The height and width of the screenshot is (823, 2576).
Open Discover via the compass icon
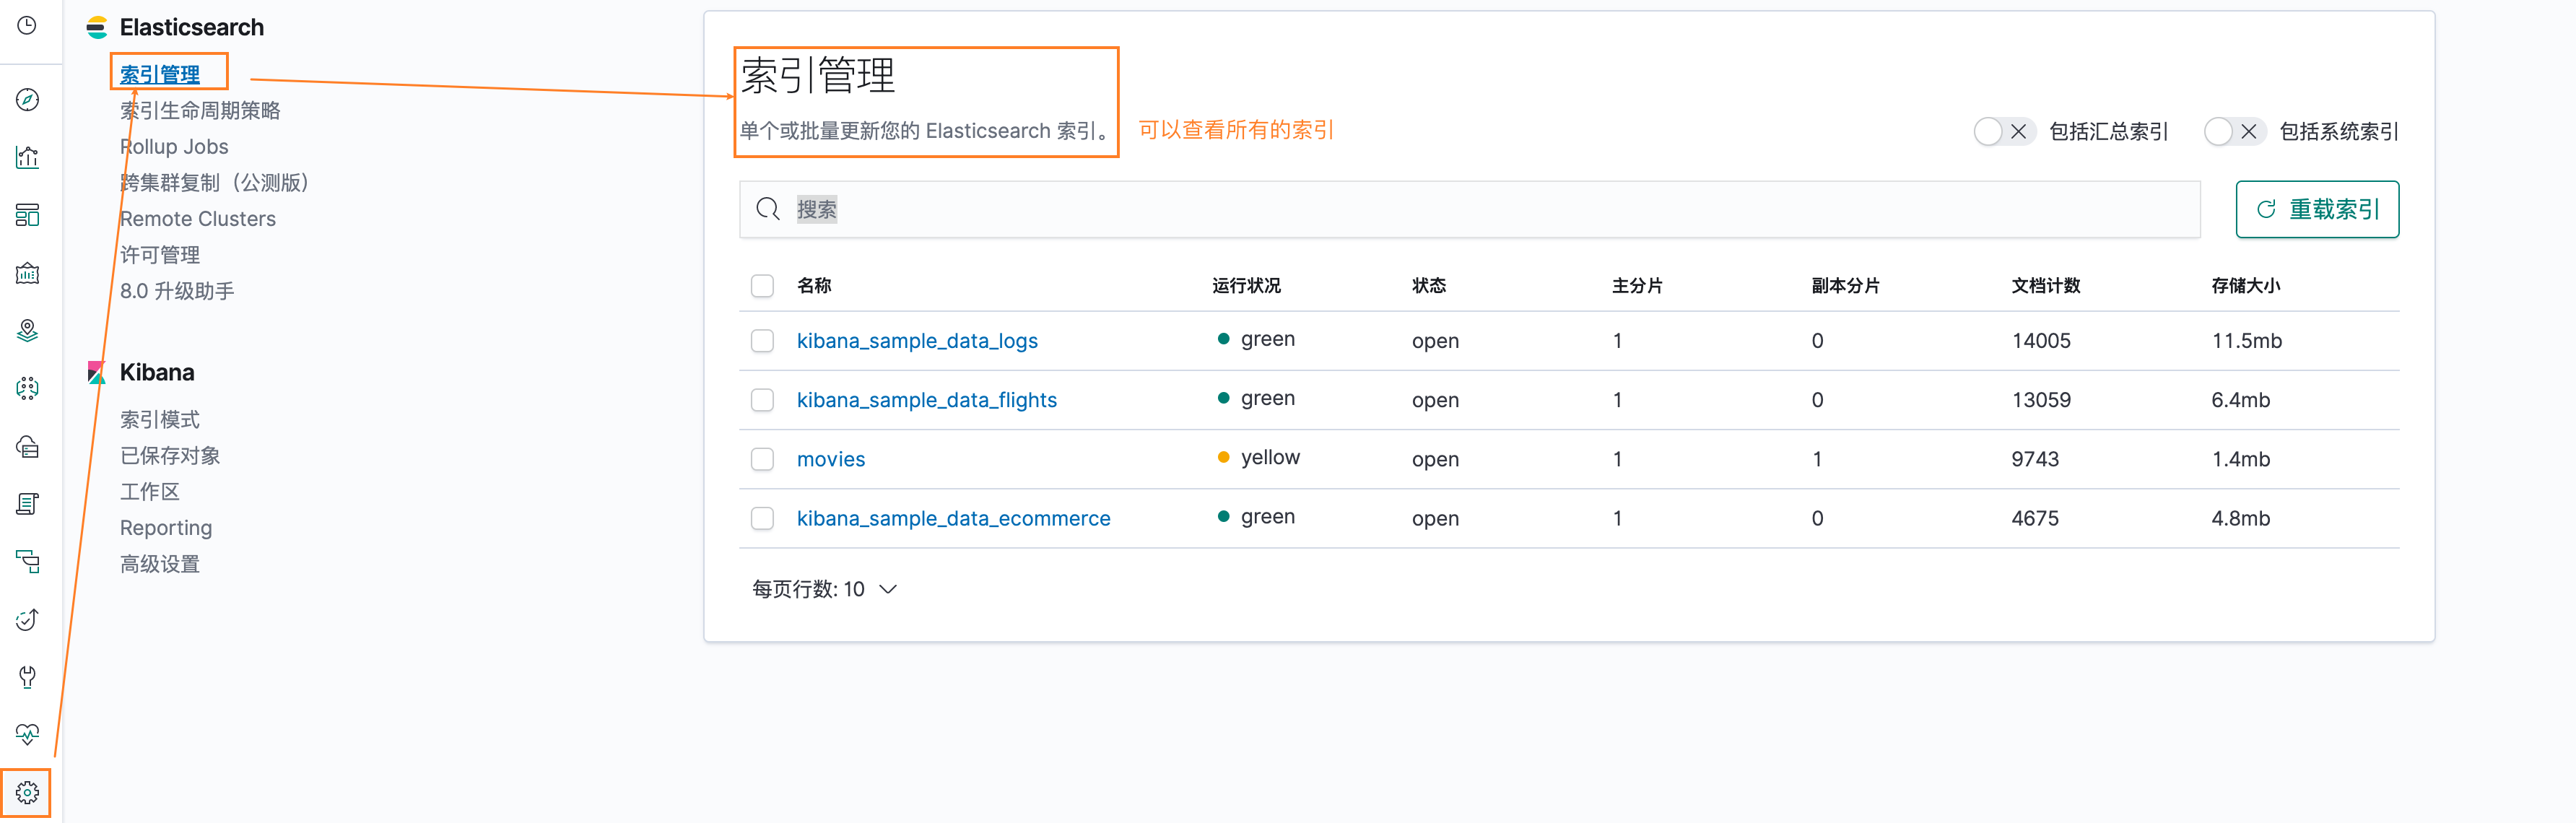coord(27,99)
